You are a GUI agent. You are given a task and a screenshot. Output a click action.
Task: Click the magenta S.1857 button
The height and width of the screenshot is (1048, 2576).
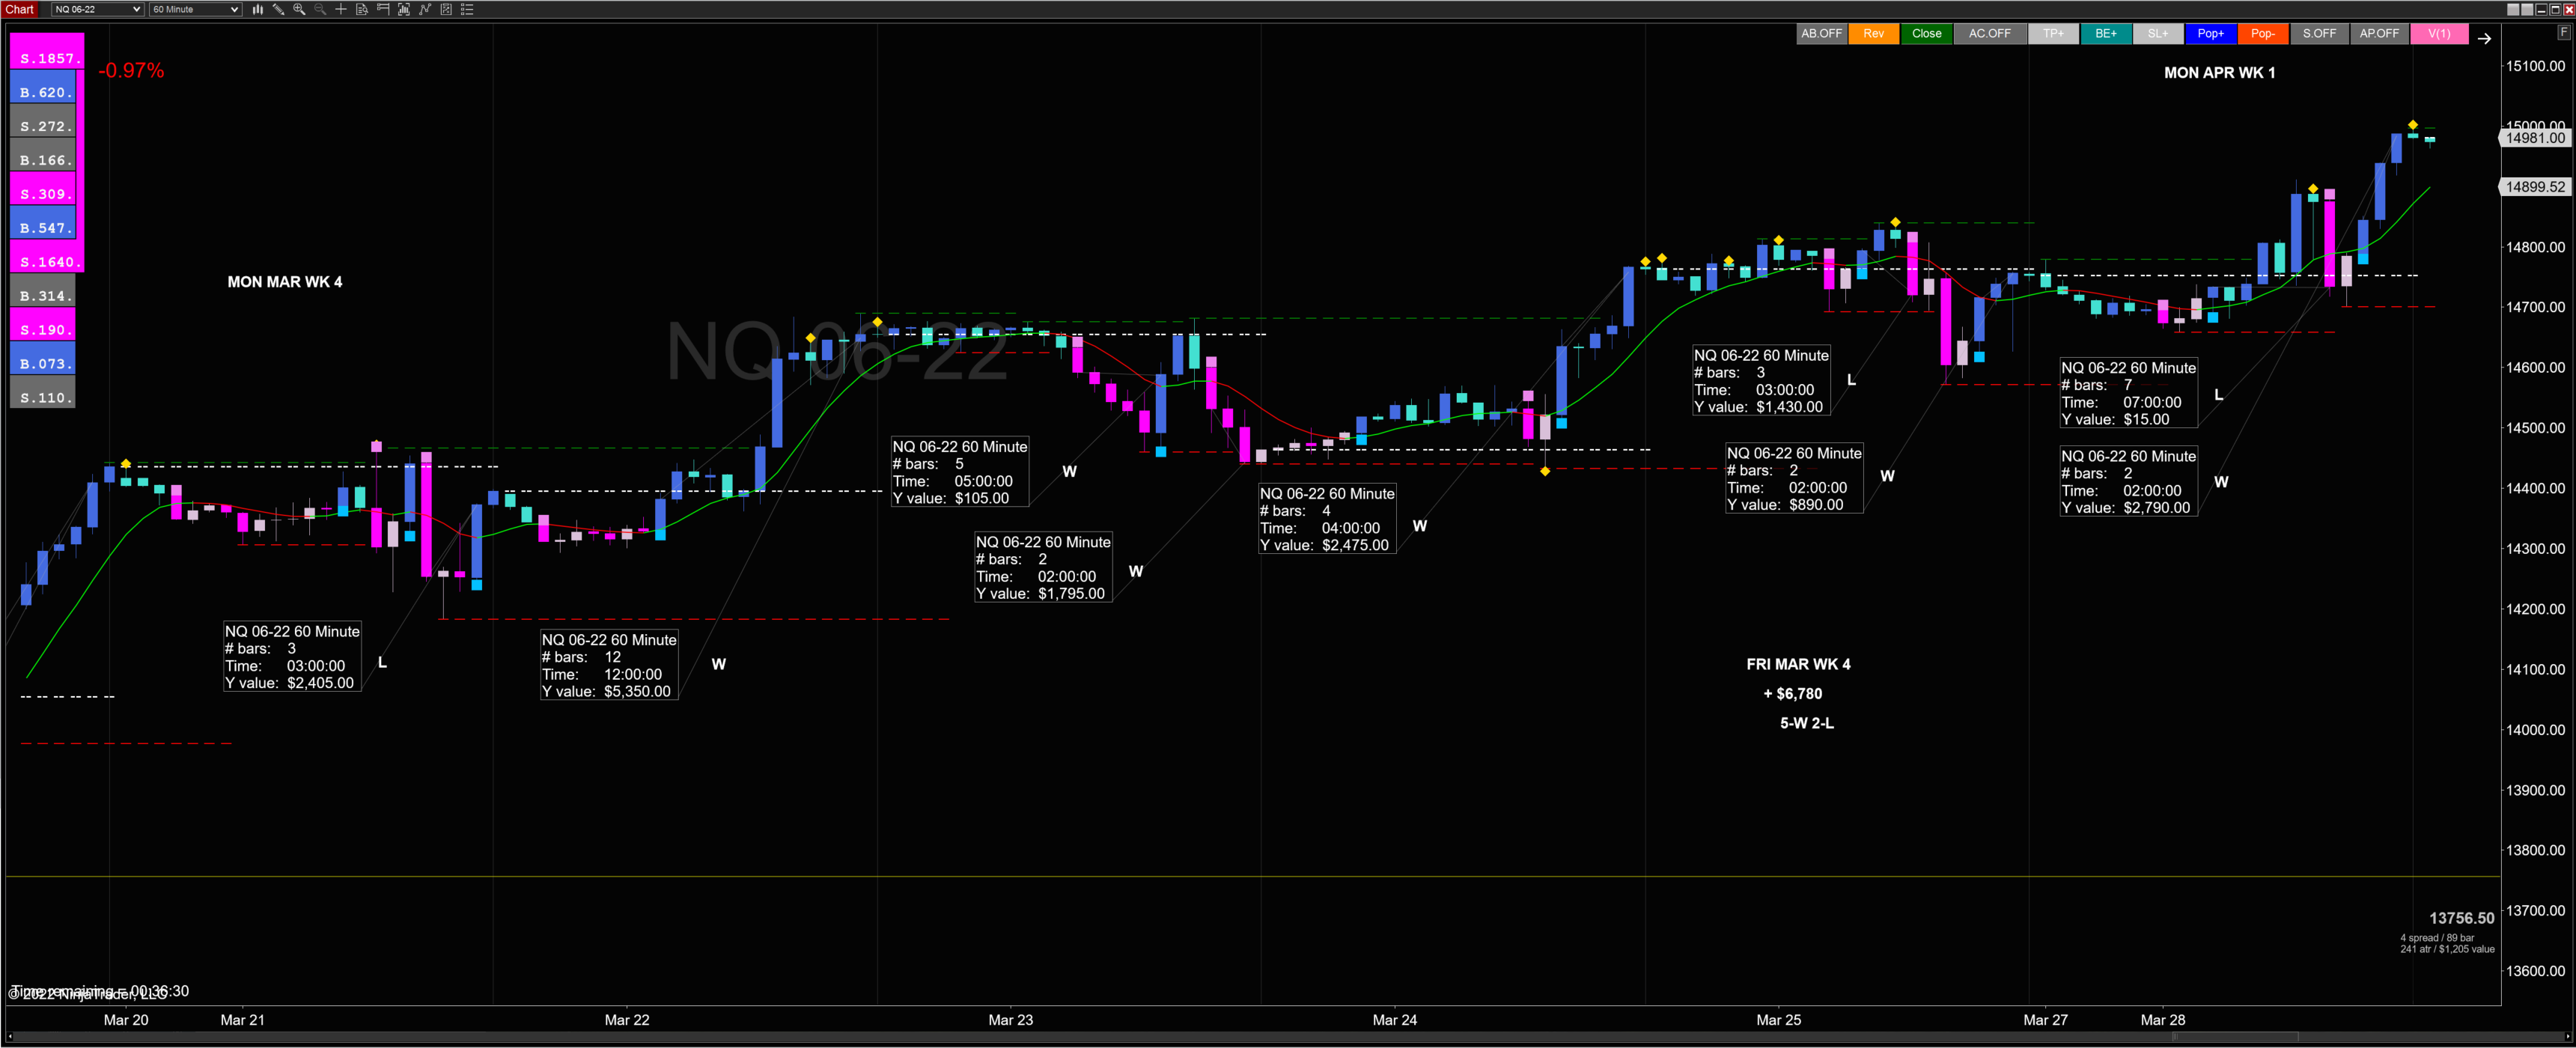click(x=47, y=51)
